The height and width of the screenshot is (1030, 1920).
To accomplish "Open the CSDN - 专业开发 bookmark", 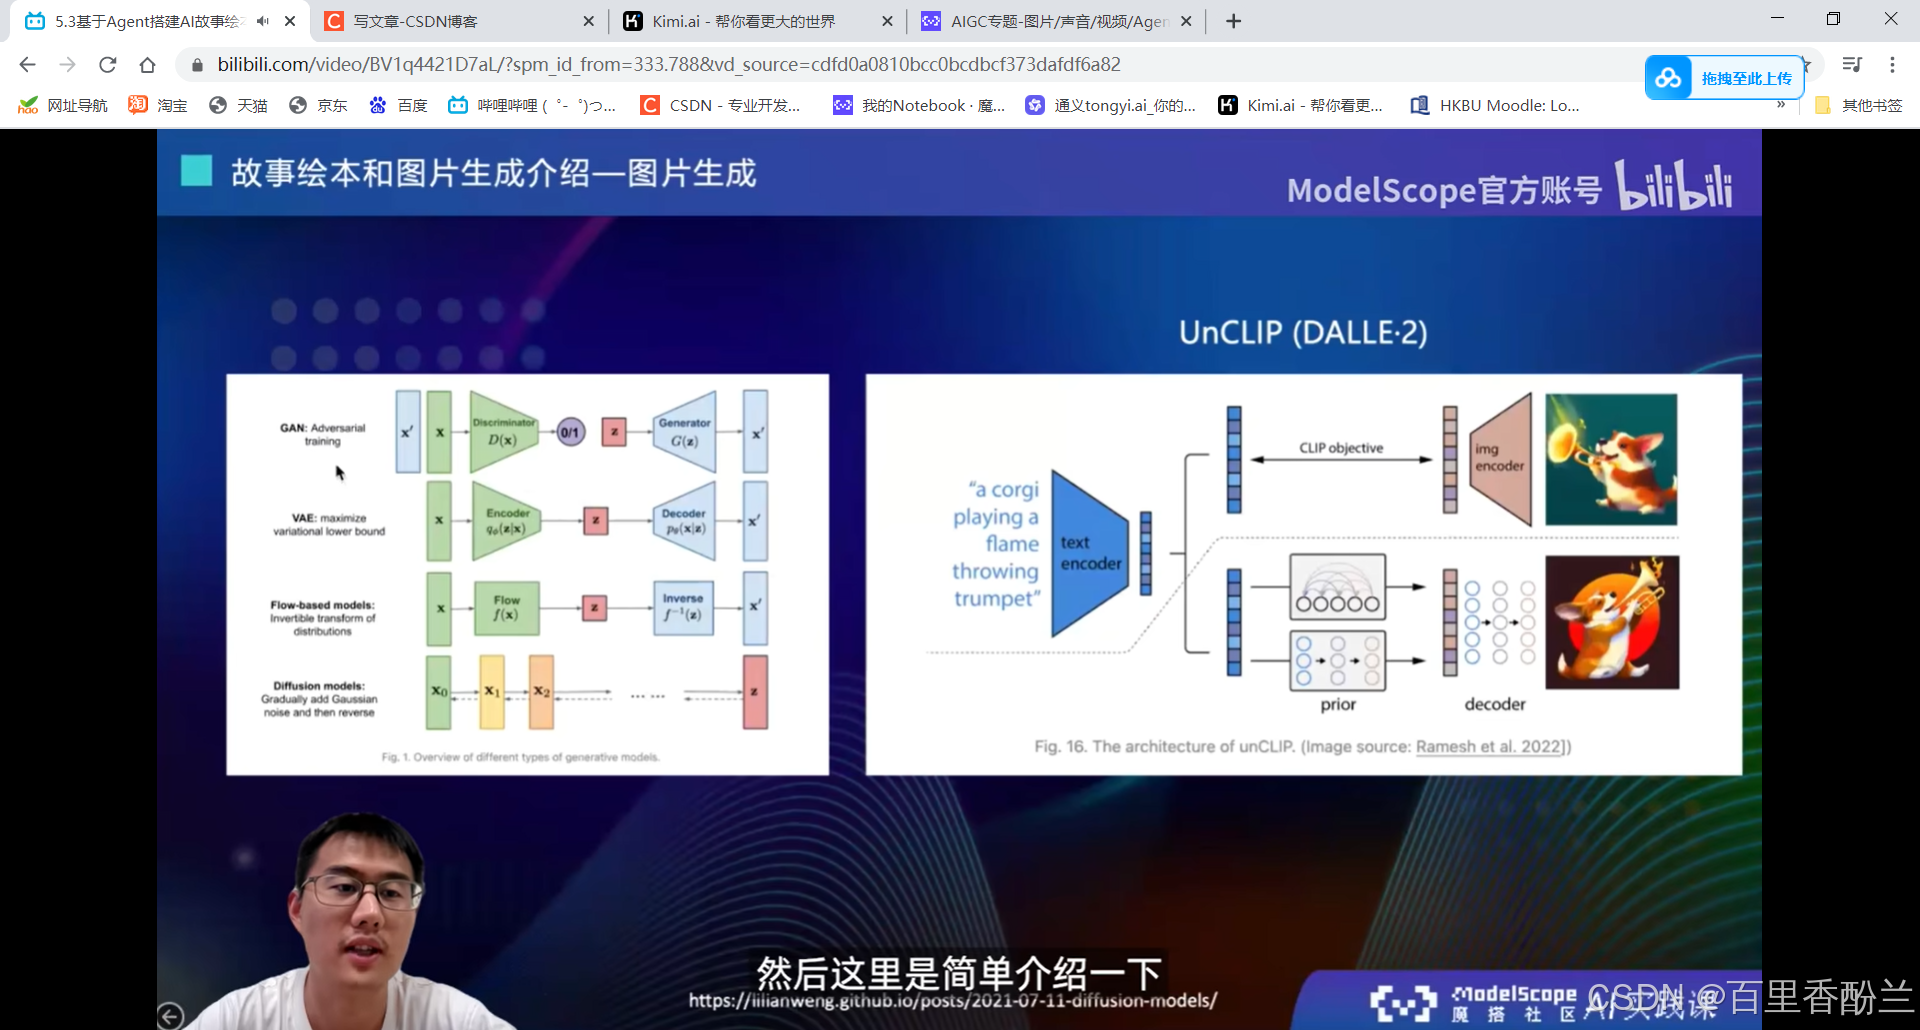I will [x=721, y=105].
